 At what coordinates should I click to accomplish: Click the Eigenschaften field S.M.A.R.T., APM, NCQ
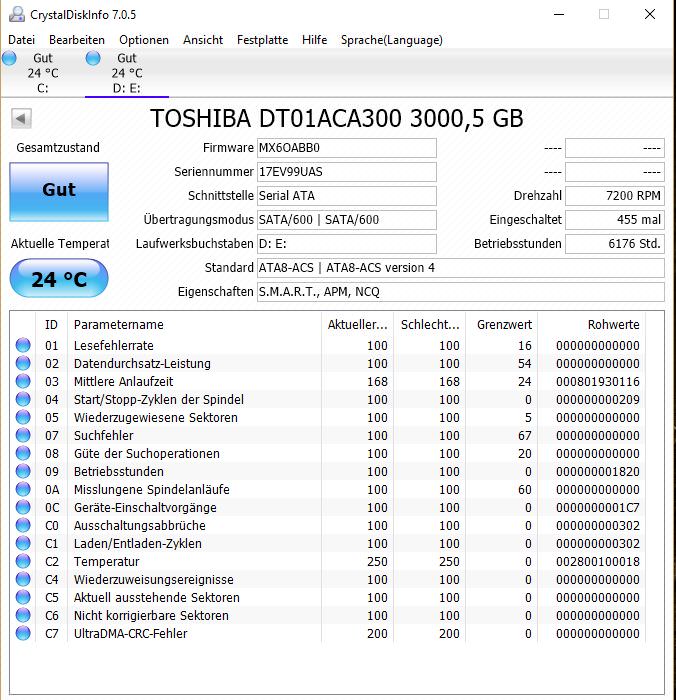(x=461, y=292)
